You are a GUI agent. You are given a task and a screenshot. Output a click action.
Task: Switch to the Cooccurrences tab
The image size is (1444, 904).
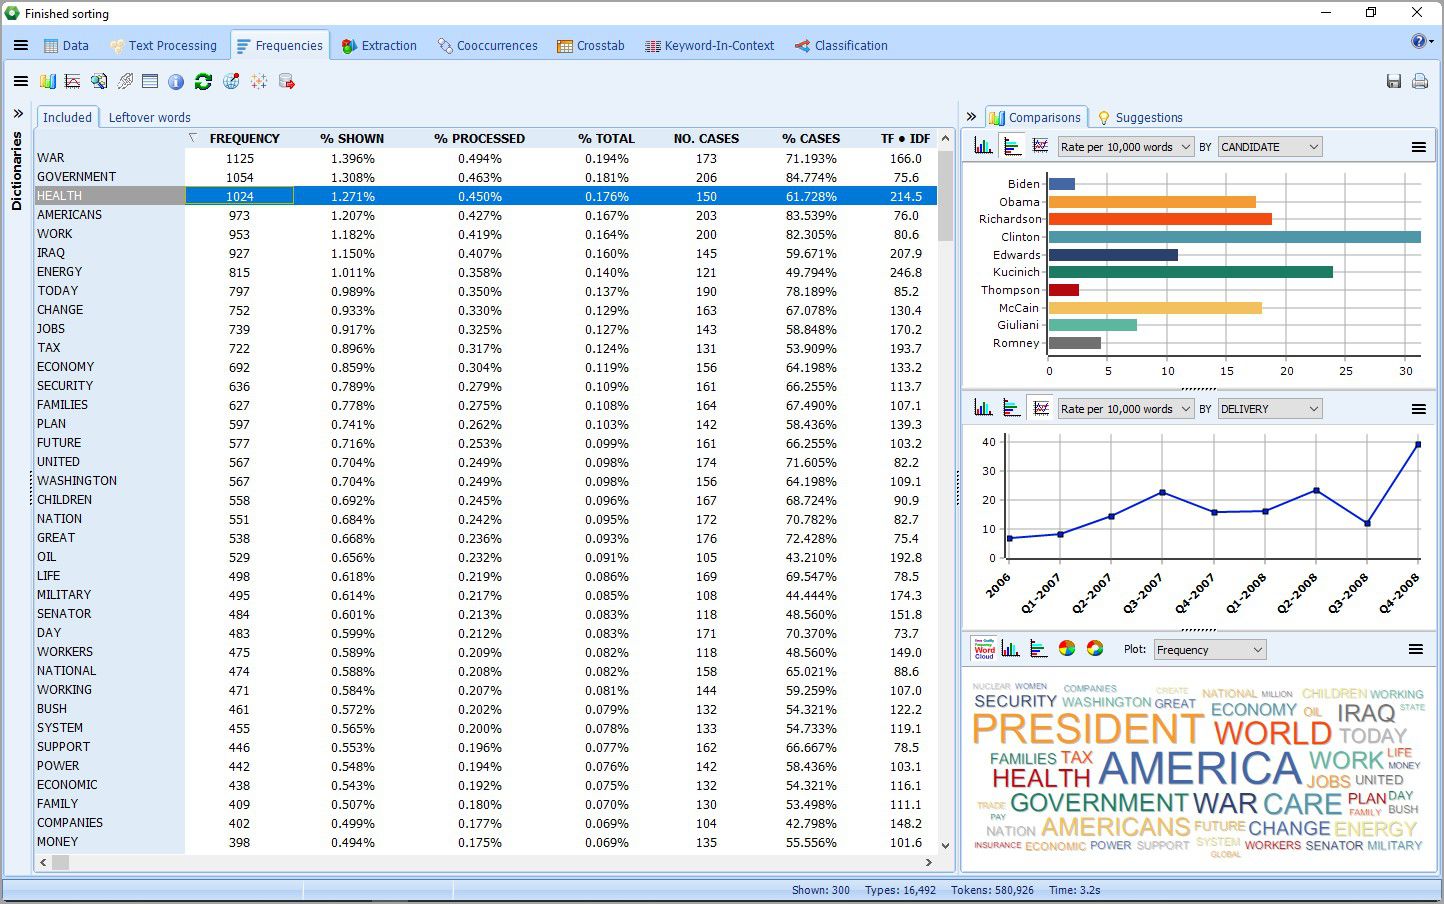tap(487, 46)
